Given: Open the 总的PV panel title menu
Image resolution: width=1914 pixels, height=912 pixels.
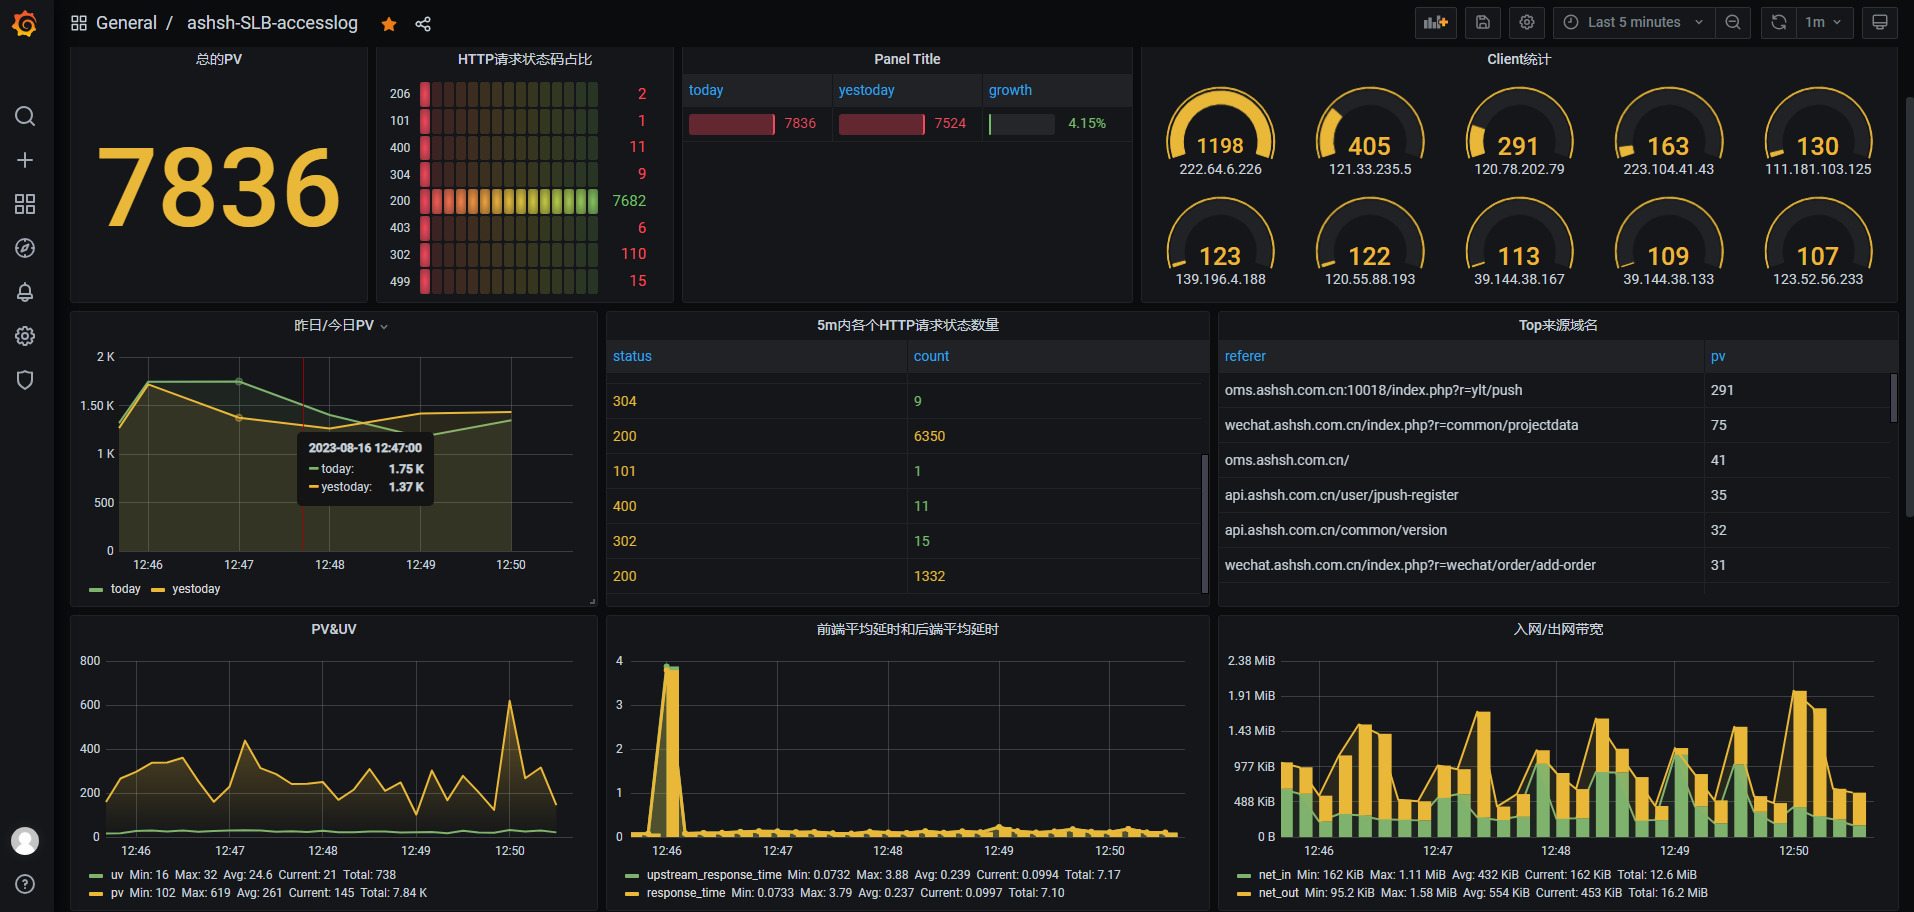Looking at the screenshot, I should point(219,59).
